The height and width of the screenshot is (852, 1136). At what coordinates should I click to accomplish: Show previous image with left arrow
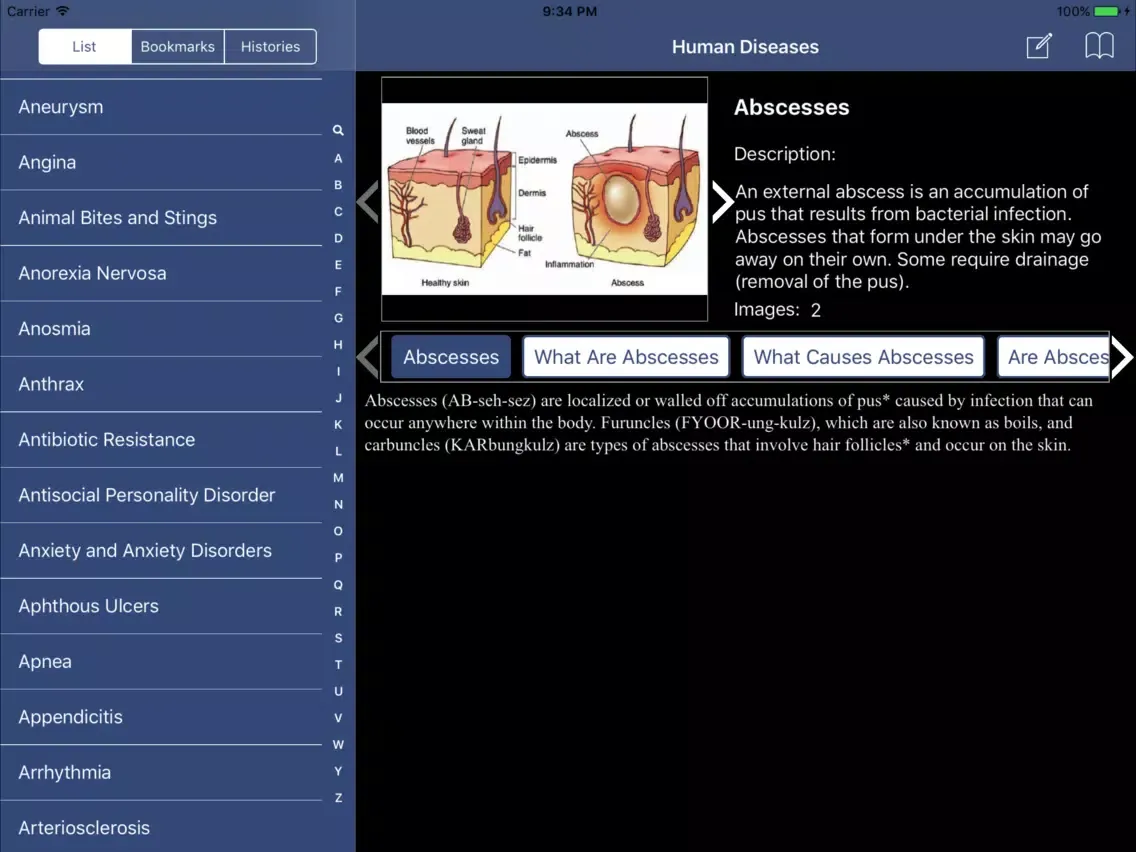368,201
